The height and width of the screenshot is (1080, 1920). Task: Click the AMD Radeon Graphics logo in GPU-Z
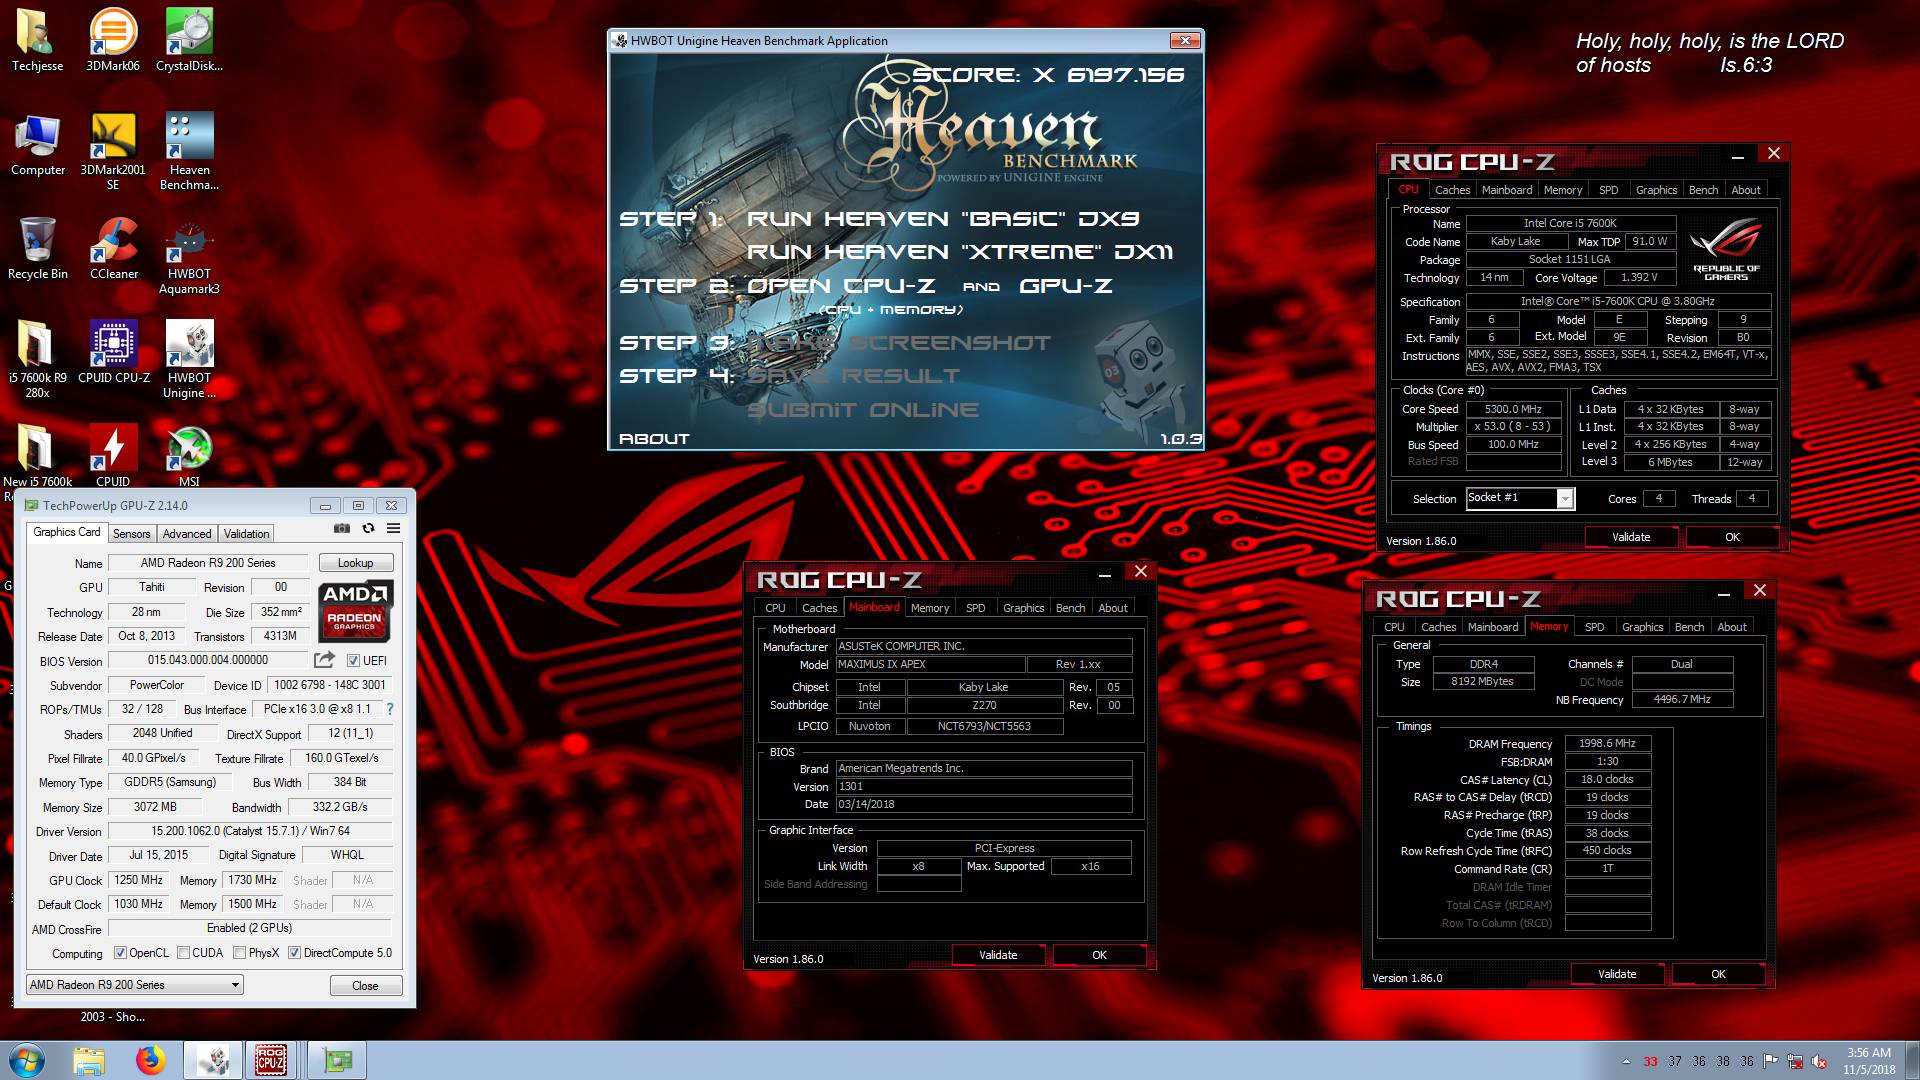355,611
